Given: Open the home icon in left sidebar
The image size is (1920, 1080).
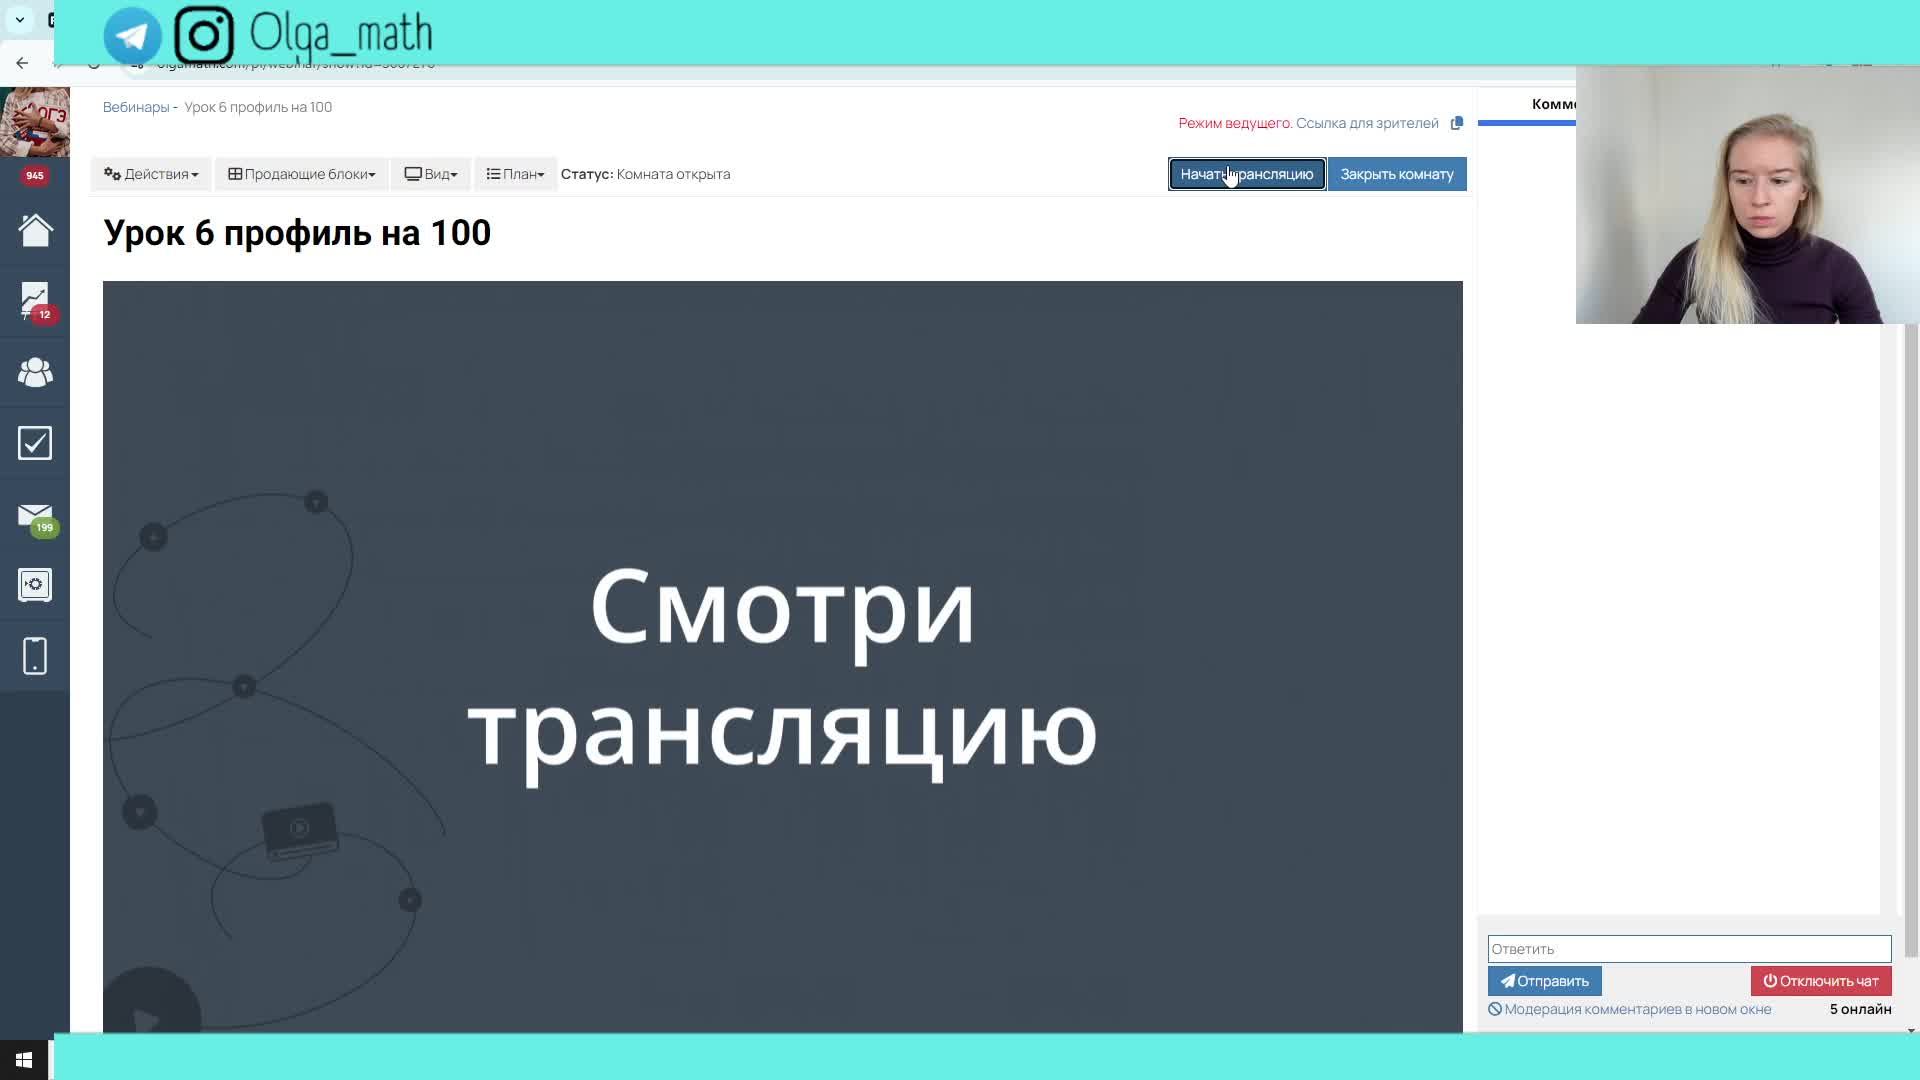Looking at the screenshot, I should 35,230.
